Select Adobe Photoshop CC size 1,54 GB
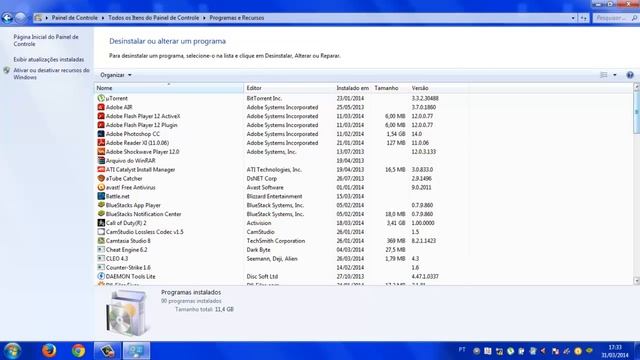The width and height of the screenshot is (640, 360). pyautogui.click(x=396, y=134)
